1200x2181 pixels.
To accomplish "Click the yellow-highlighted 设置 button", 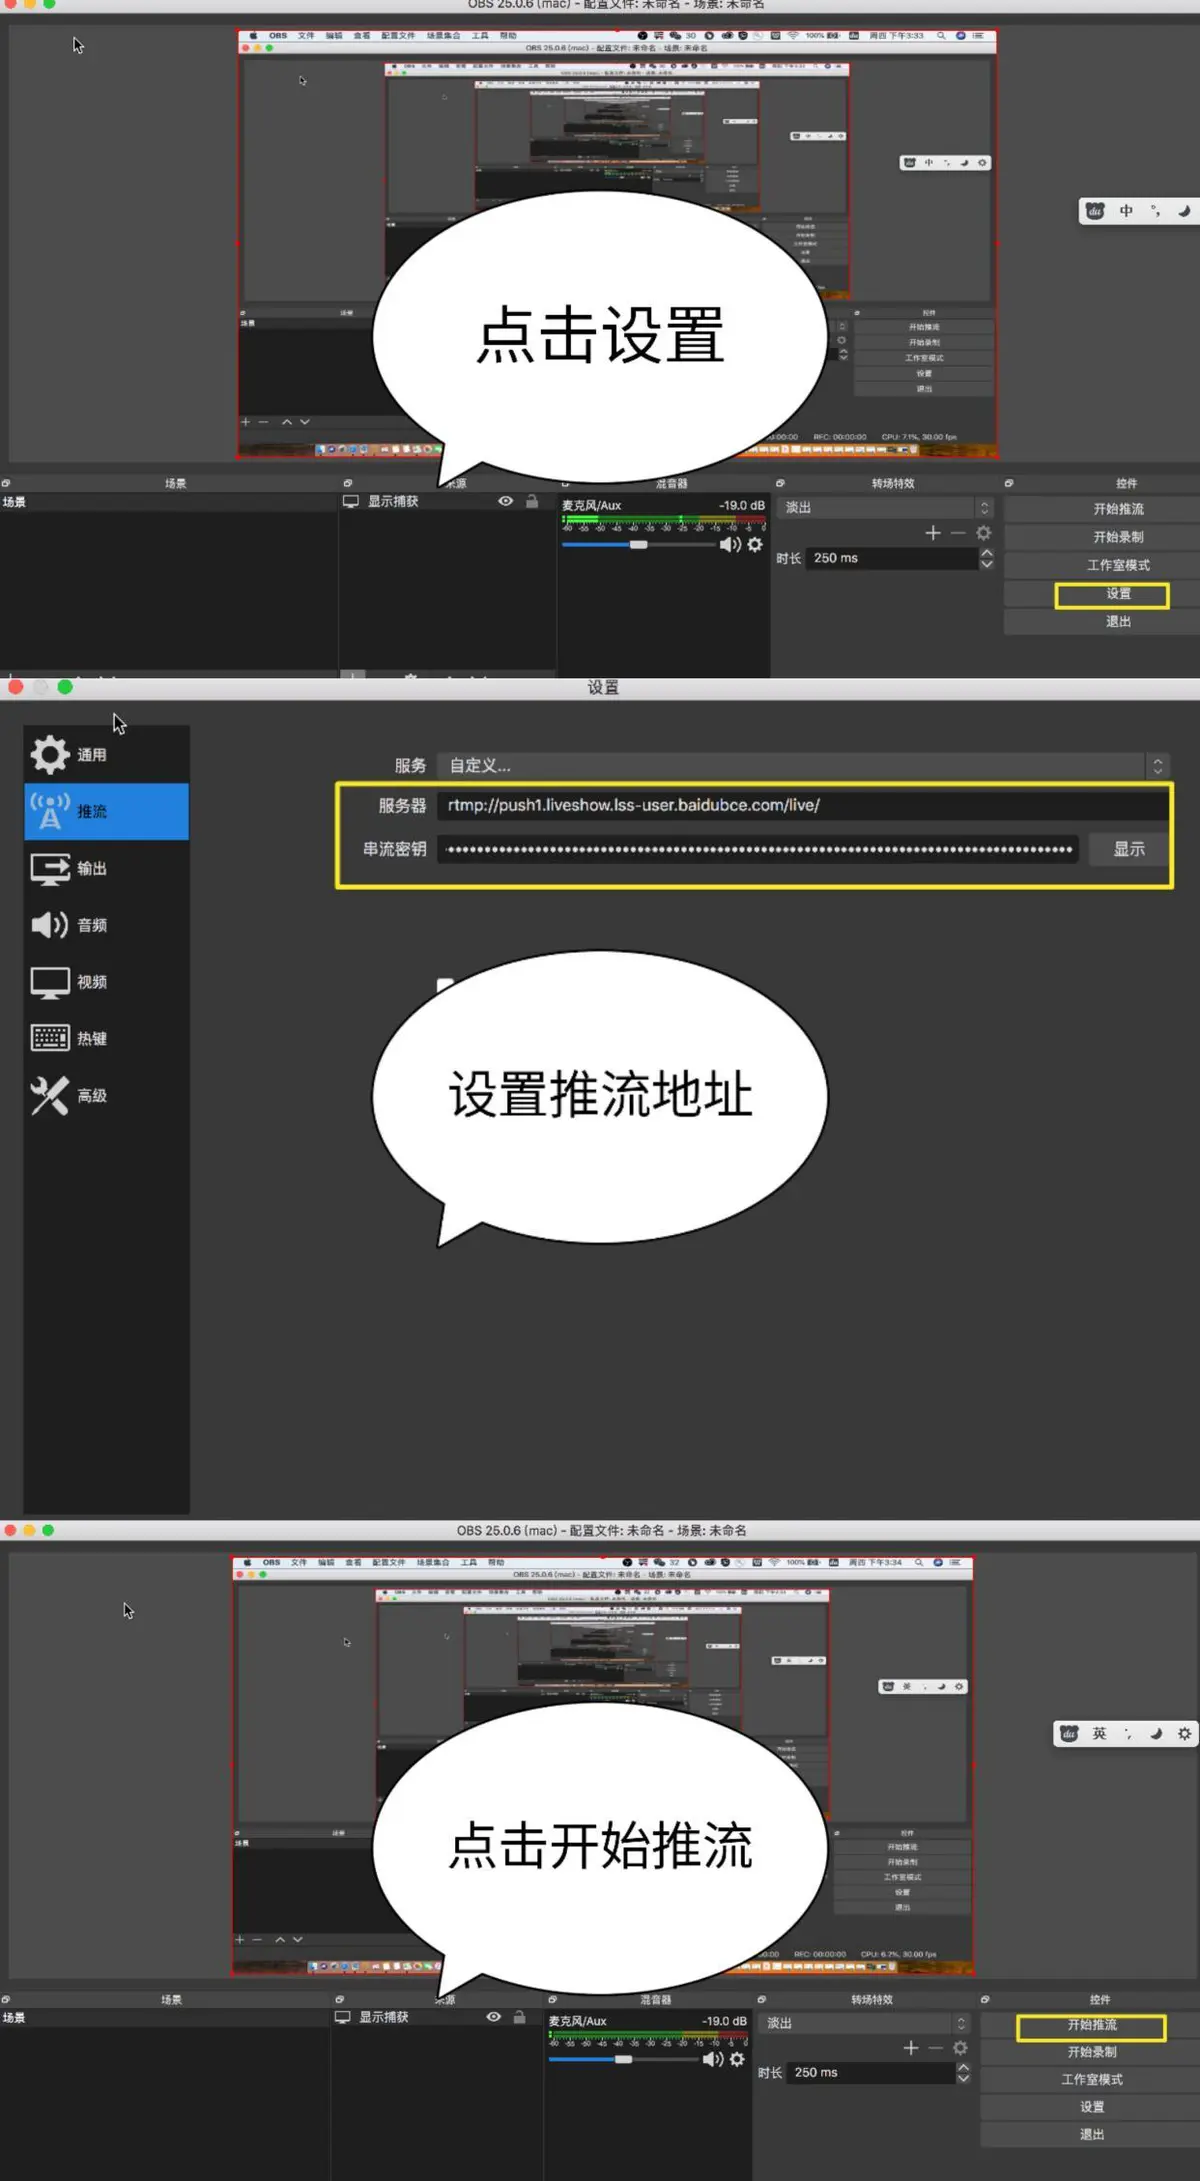I will (x=1111, y=594).
